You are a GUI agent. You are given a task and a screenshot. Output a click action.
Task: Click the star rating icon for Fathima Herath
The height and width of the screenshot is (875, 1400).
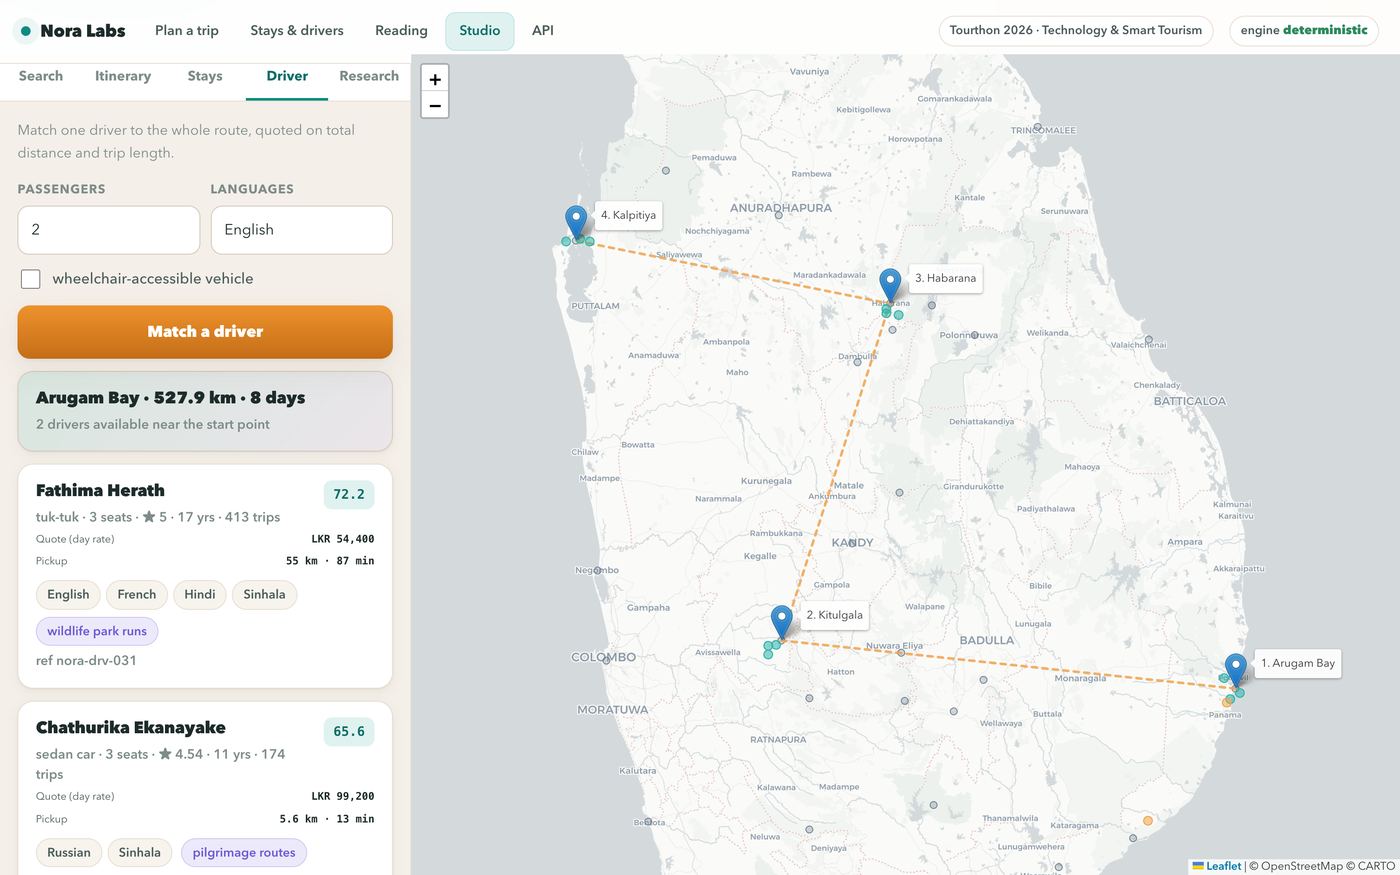[x=149, y=517]
